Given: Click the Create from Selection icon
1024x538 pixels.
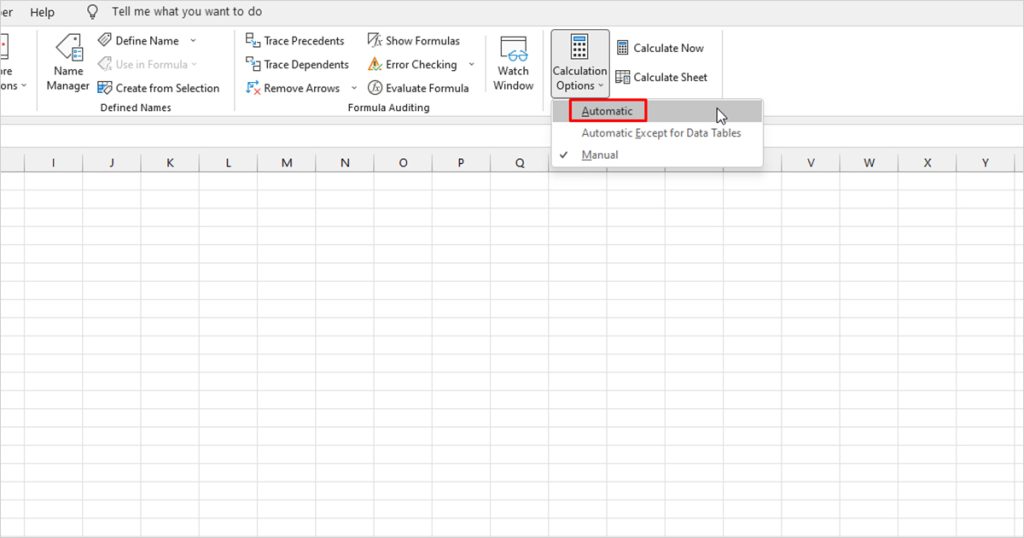Looking at the screenshot, I should pos(104,87).
